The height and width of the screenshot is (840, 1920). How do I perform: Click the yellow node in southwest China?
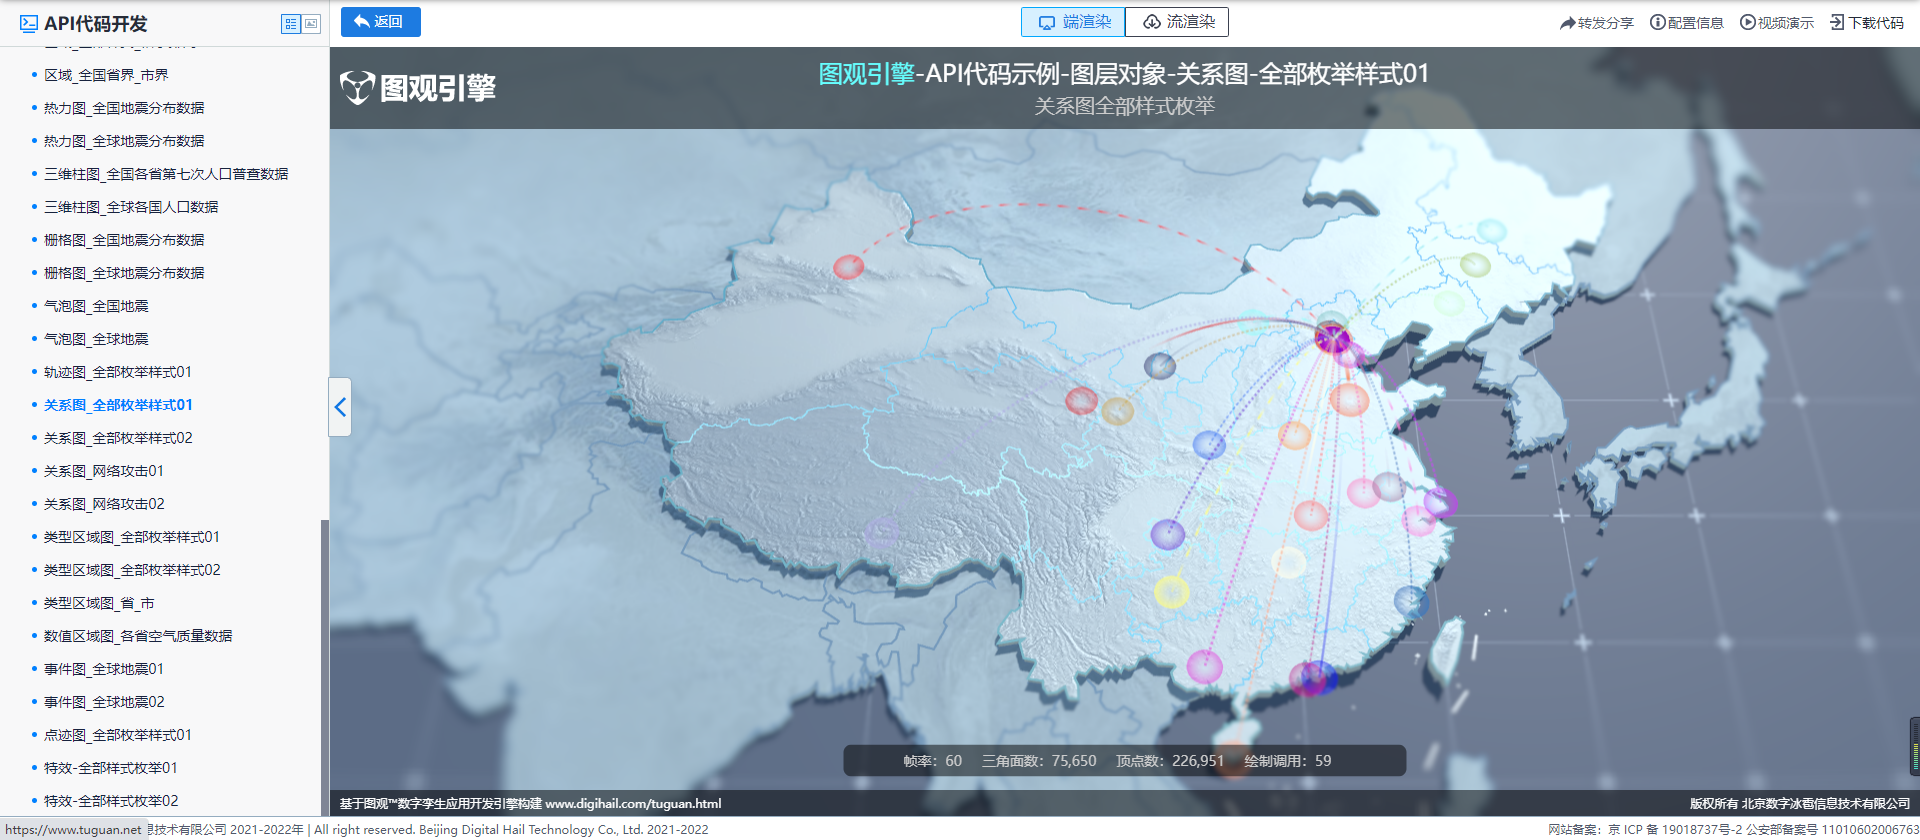pos(1171,592)
